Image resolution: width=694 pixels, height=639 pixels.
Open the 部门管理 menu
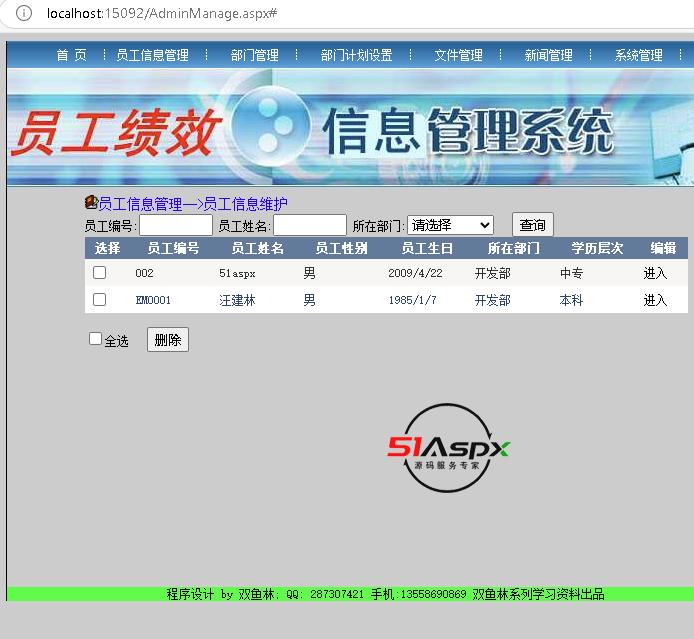[254, 56]
